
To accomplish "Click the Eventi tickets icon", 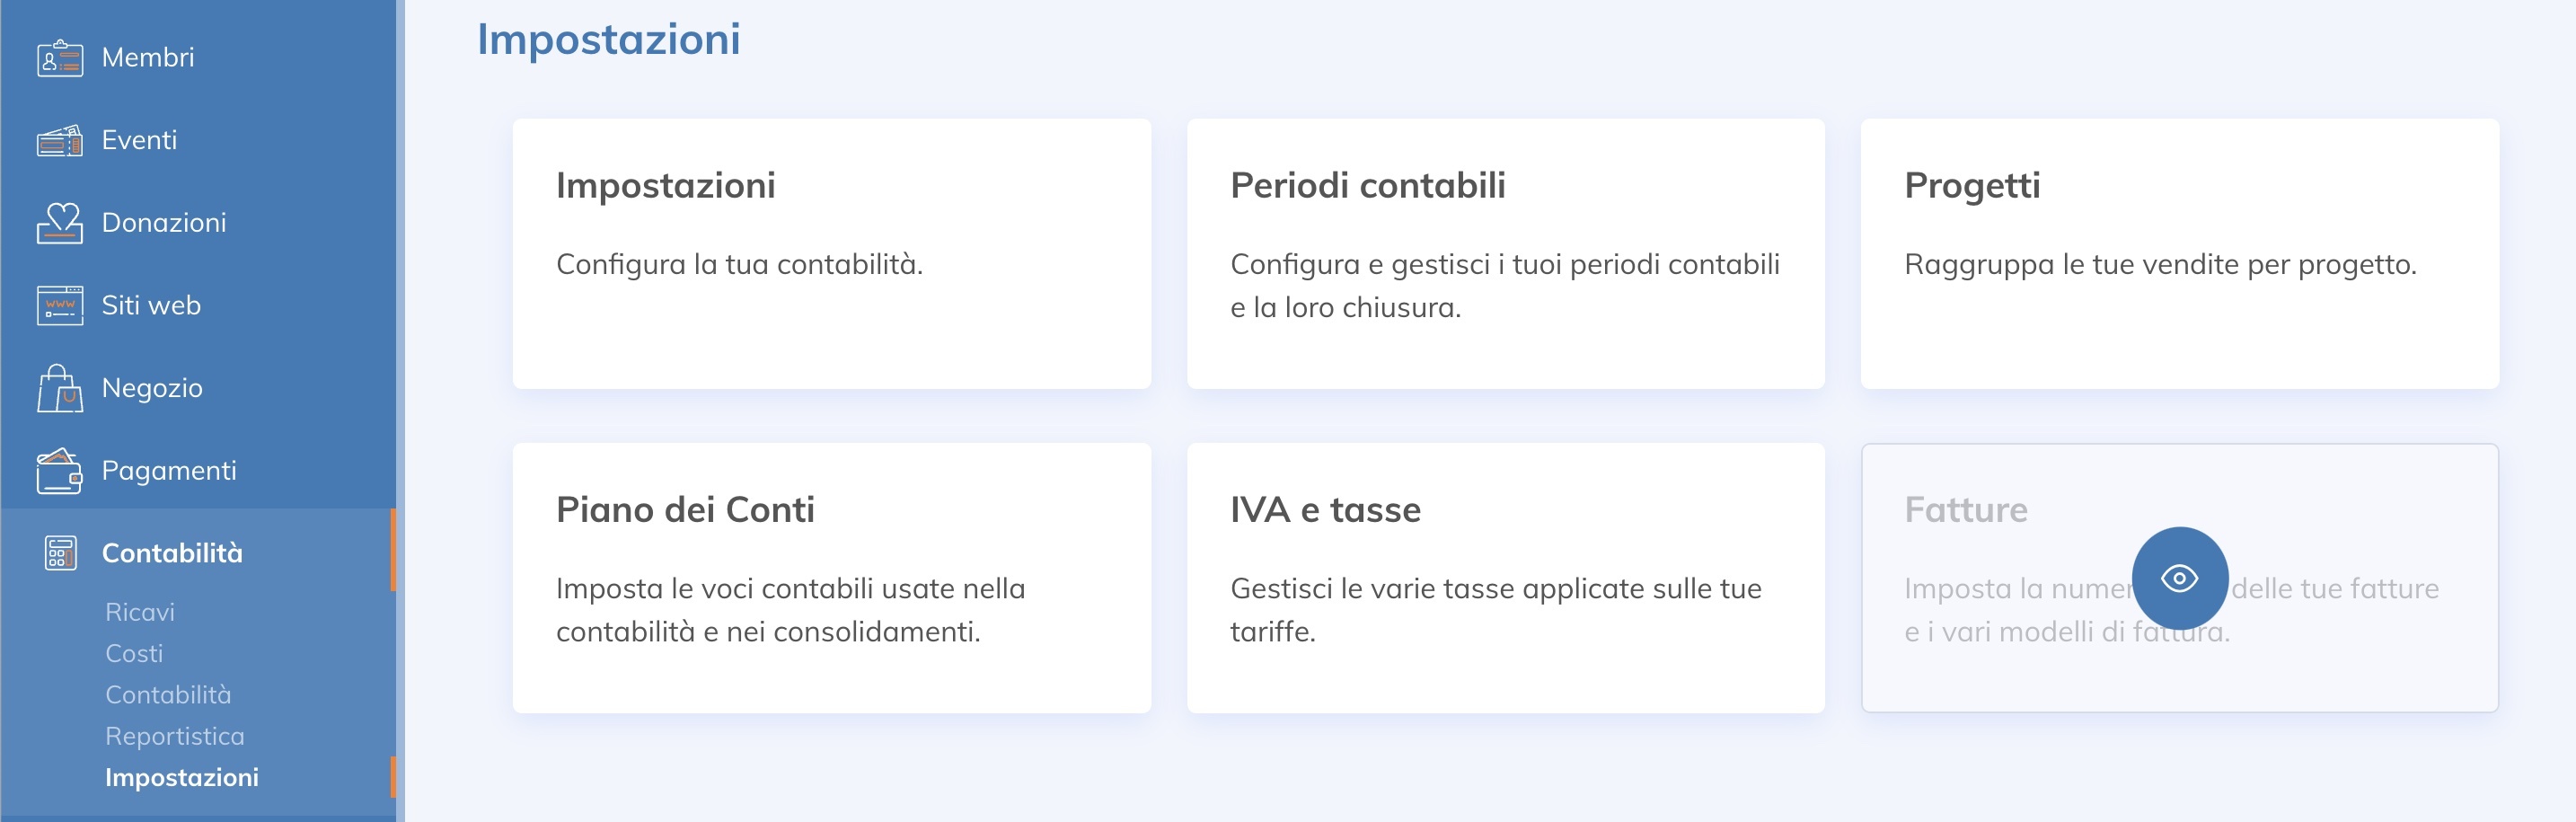I will pyautogui.click(x=60, y=141).
